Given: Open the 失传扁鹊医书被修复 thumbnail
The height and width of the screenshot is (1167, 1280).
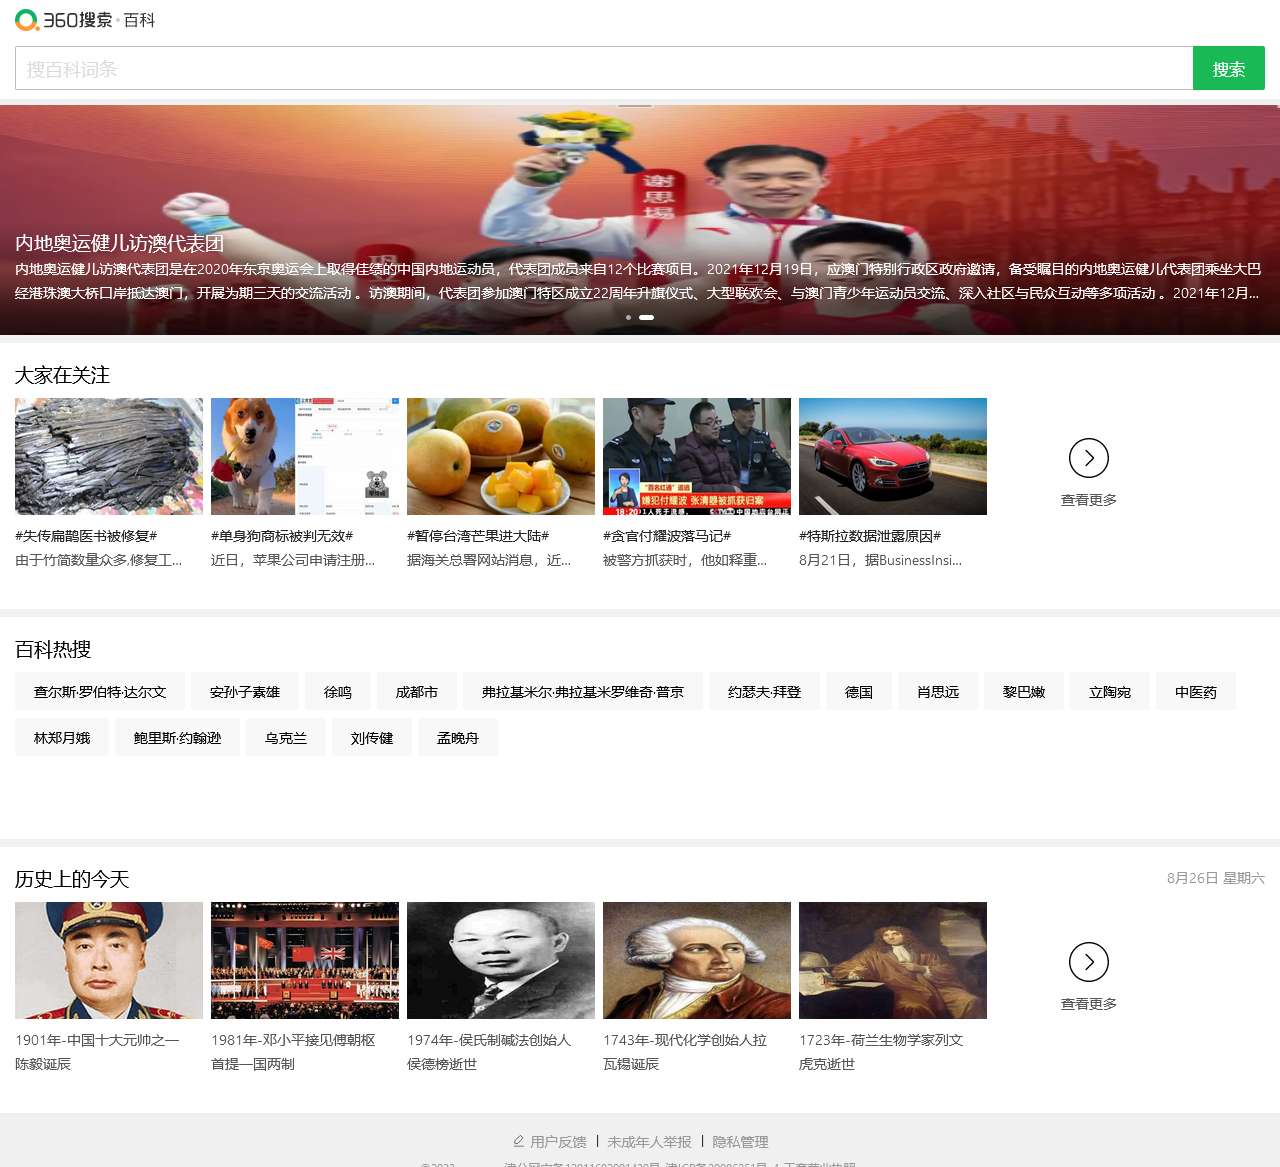Looking at the screenshot, I should (x=109, y=457).
